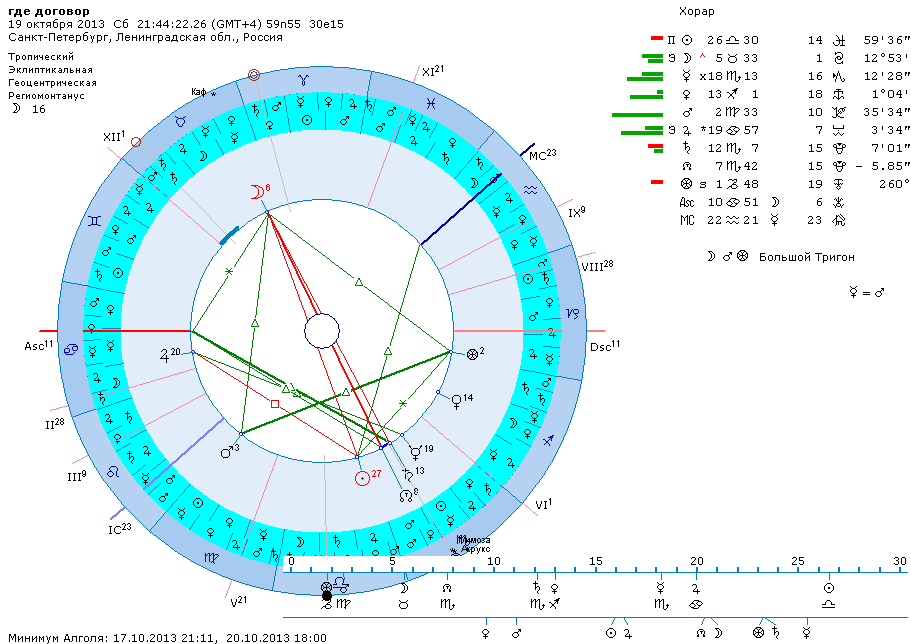Screen dimensions: 911x644
Task: Click the Mercury glyph marked 19 in chart
Action: tap(414, 452)
